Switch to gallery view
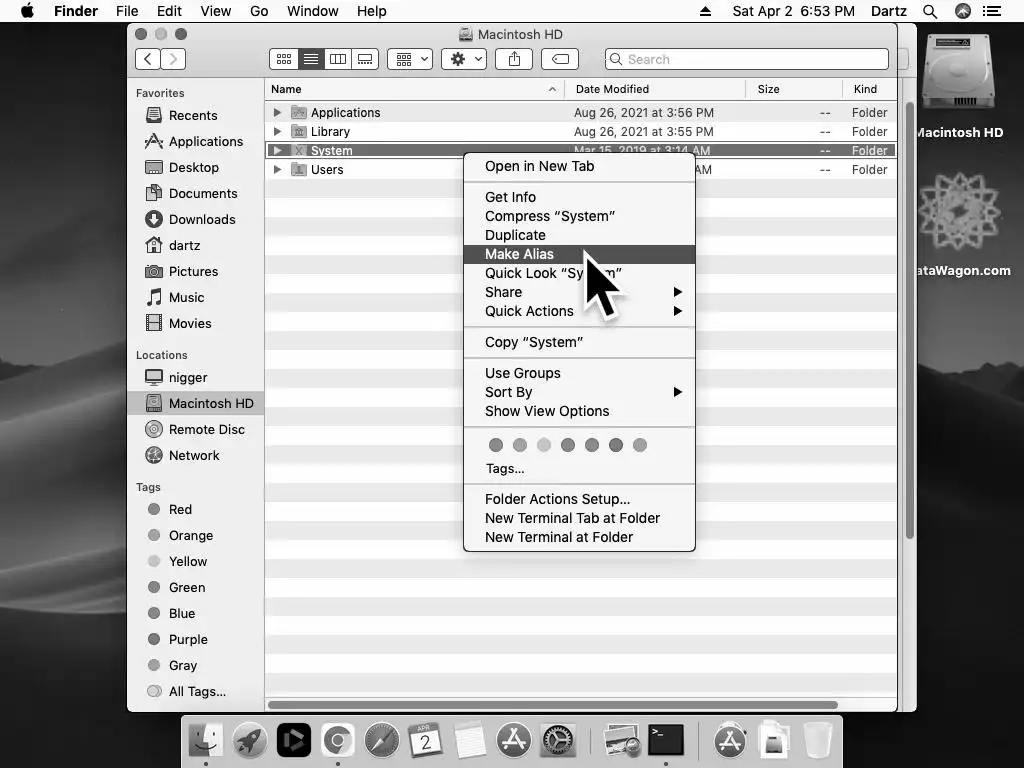The height and width of the screenshot is (768, 1024). click(x=365, y=59)
